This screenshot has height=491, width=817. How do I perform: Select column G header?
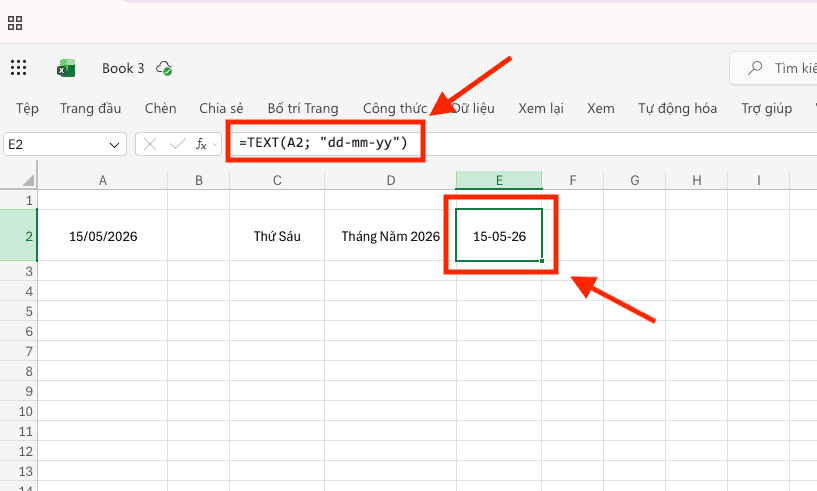(x=635, y=180)
